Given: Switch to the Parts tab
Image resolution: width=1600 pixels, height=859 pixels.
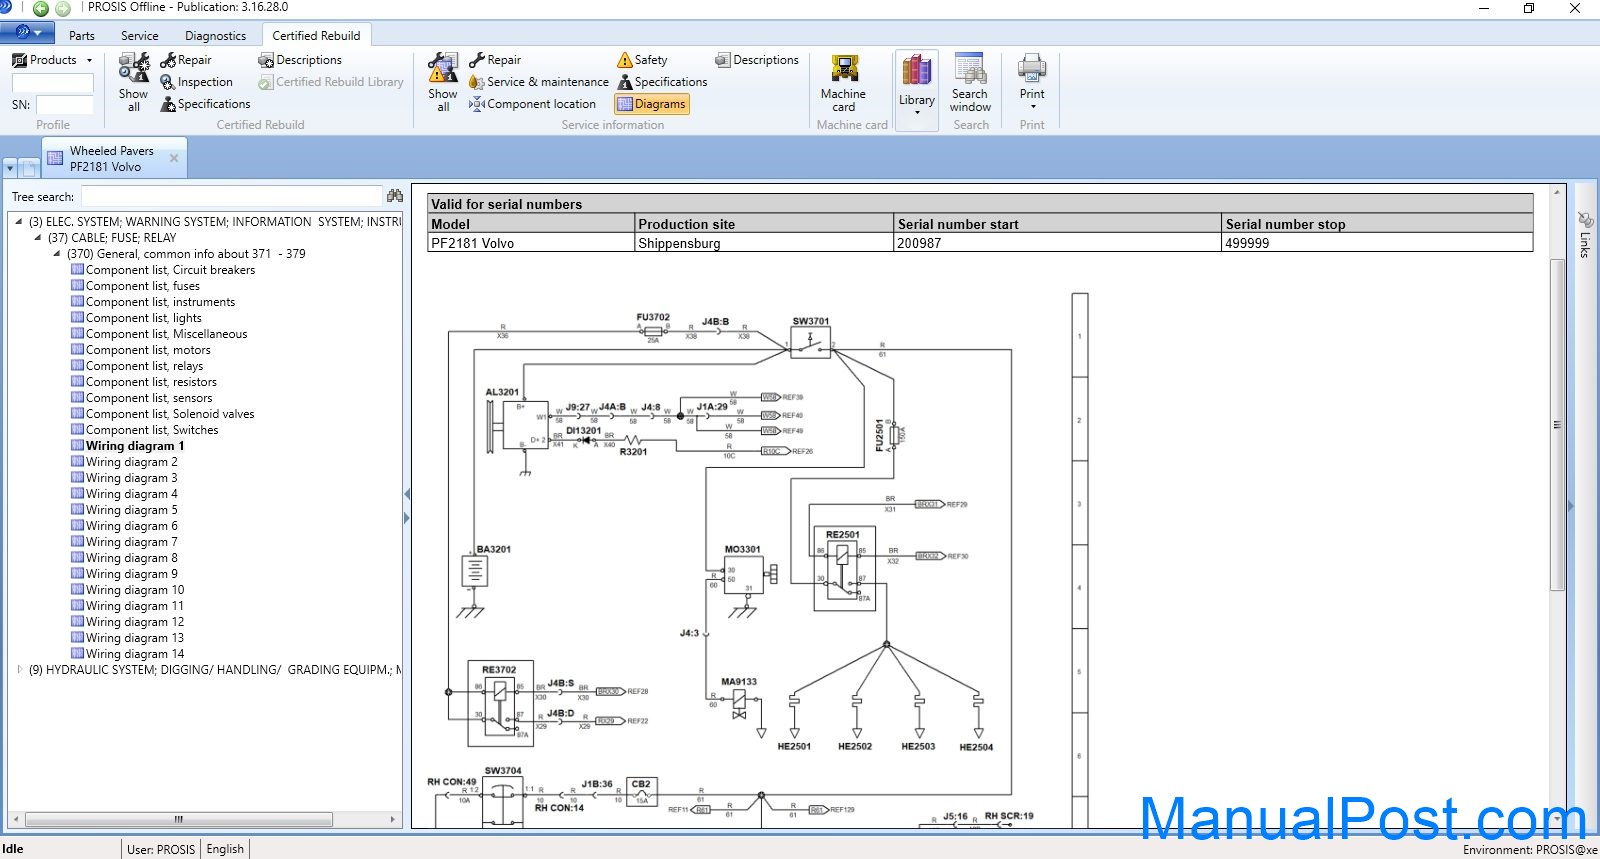Looking at the screenshot, I should [x=82, y=35].
